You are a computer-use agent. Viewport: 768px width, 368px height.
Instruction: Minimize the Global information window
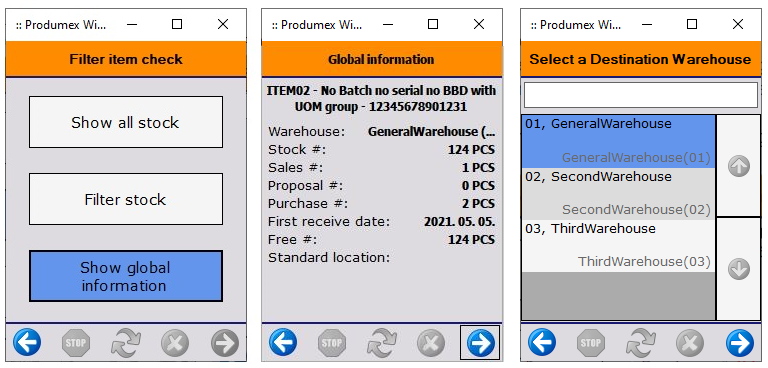tap(387, 24)
